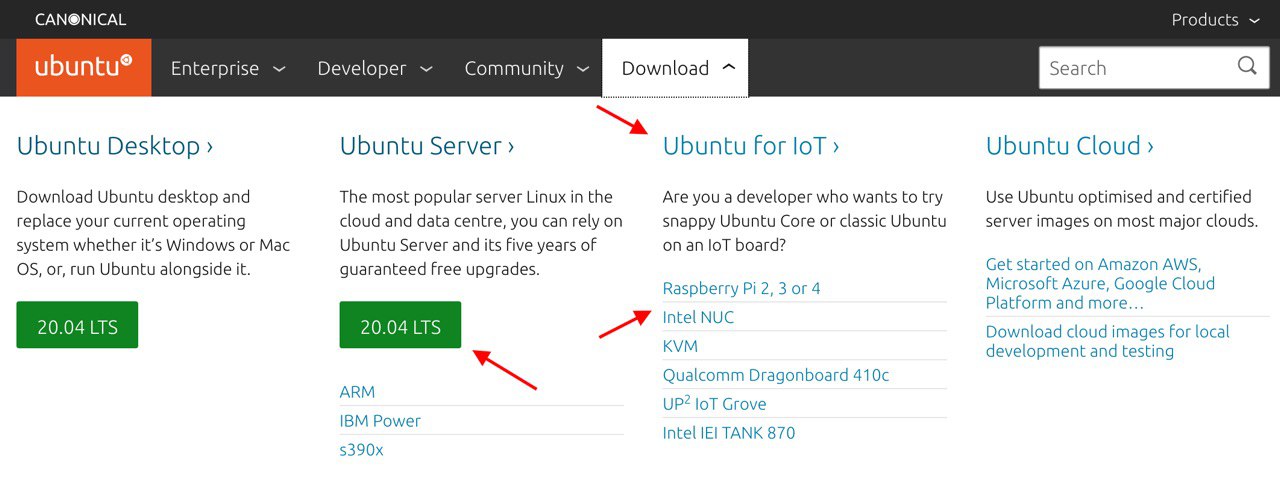Click the 'Are you a developer' paragraph

coord(804,221)
